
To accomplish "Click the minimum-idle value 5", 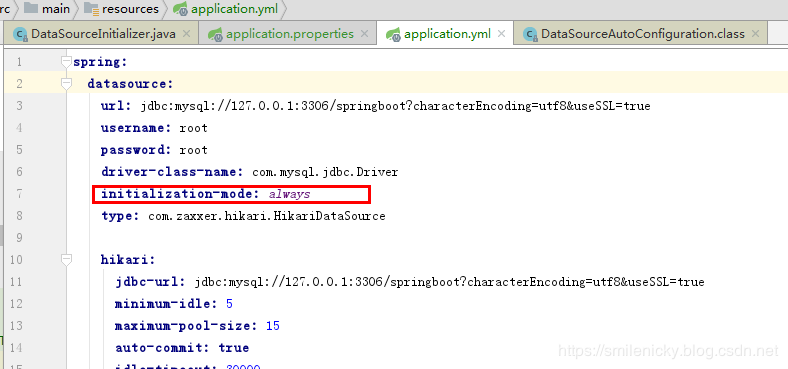I will click(229, 304).
